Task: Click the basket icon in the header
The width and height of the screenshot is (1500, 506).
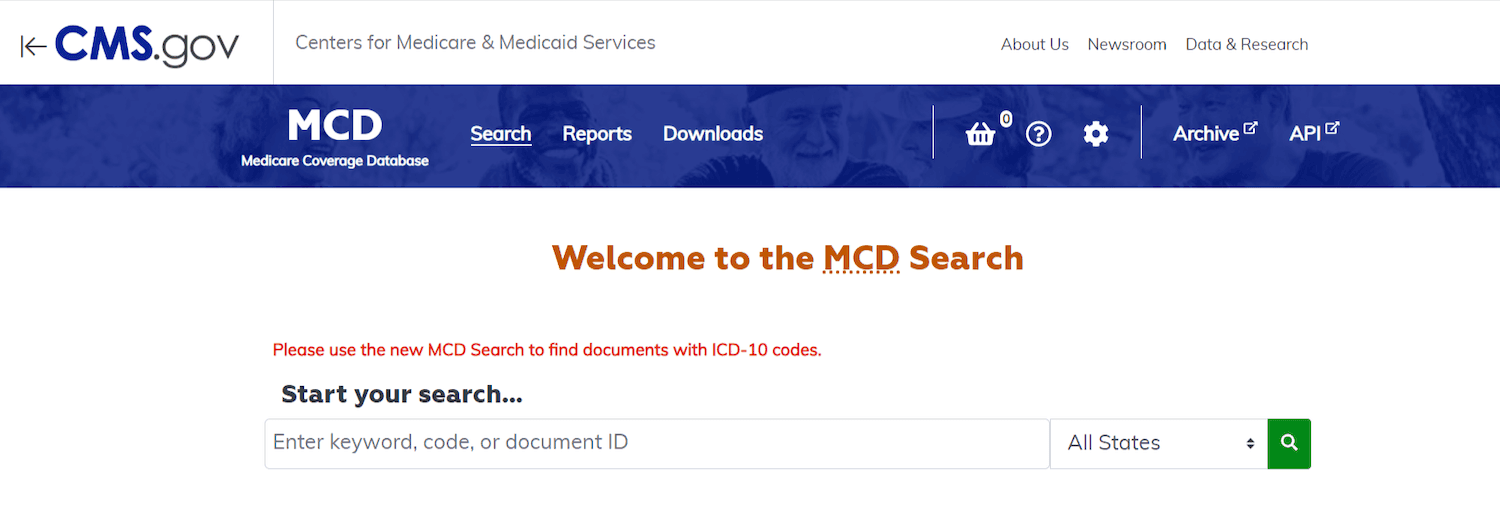Action: (980, 134)
